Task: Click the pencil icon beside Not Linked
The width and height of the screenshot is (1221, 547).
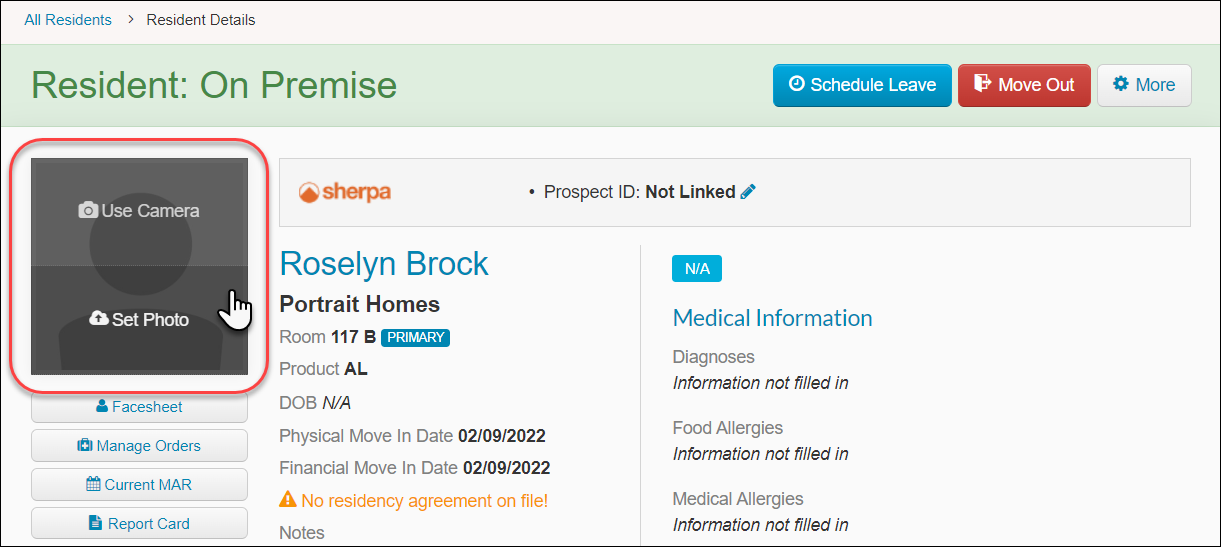Action: coord(748,192)
